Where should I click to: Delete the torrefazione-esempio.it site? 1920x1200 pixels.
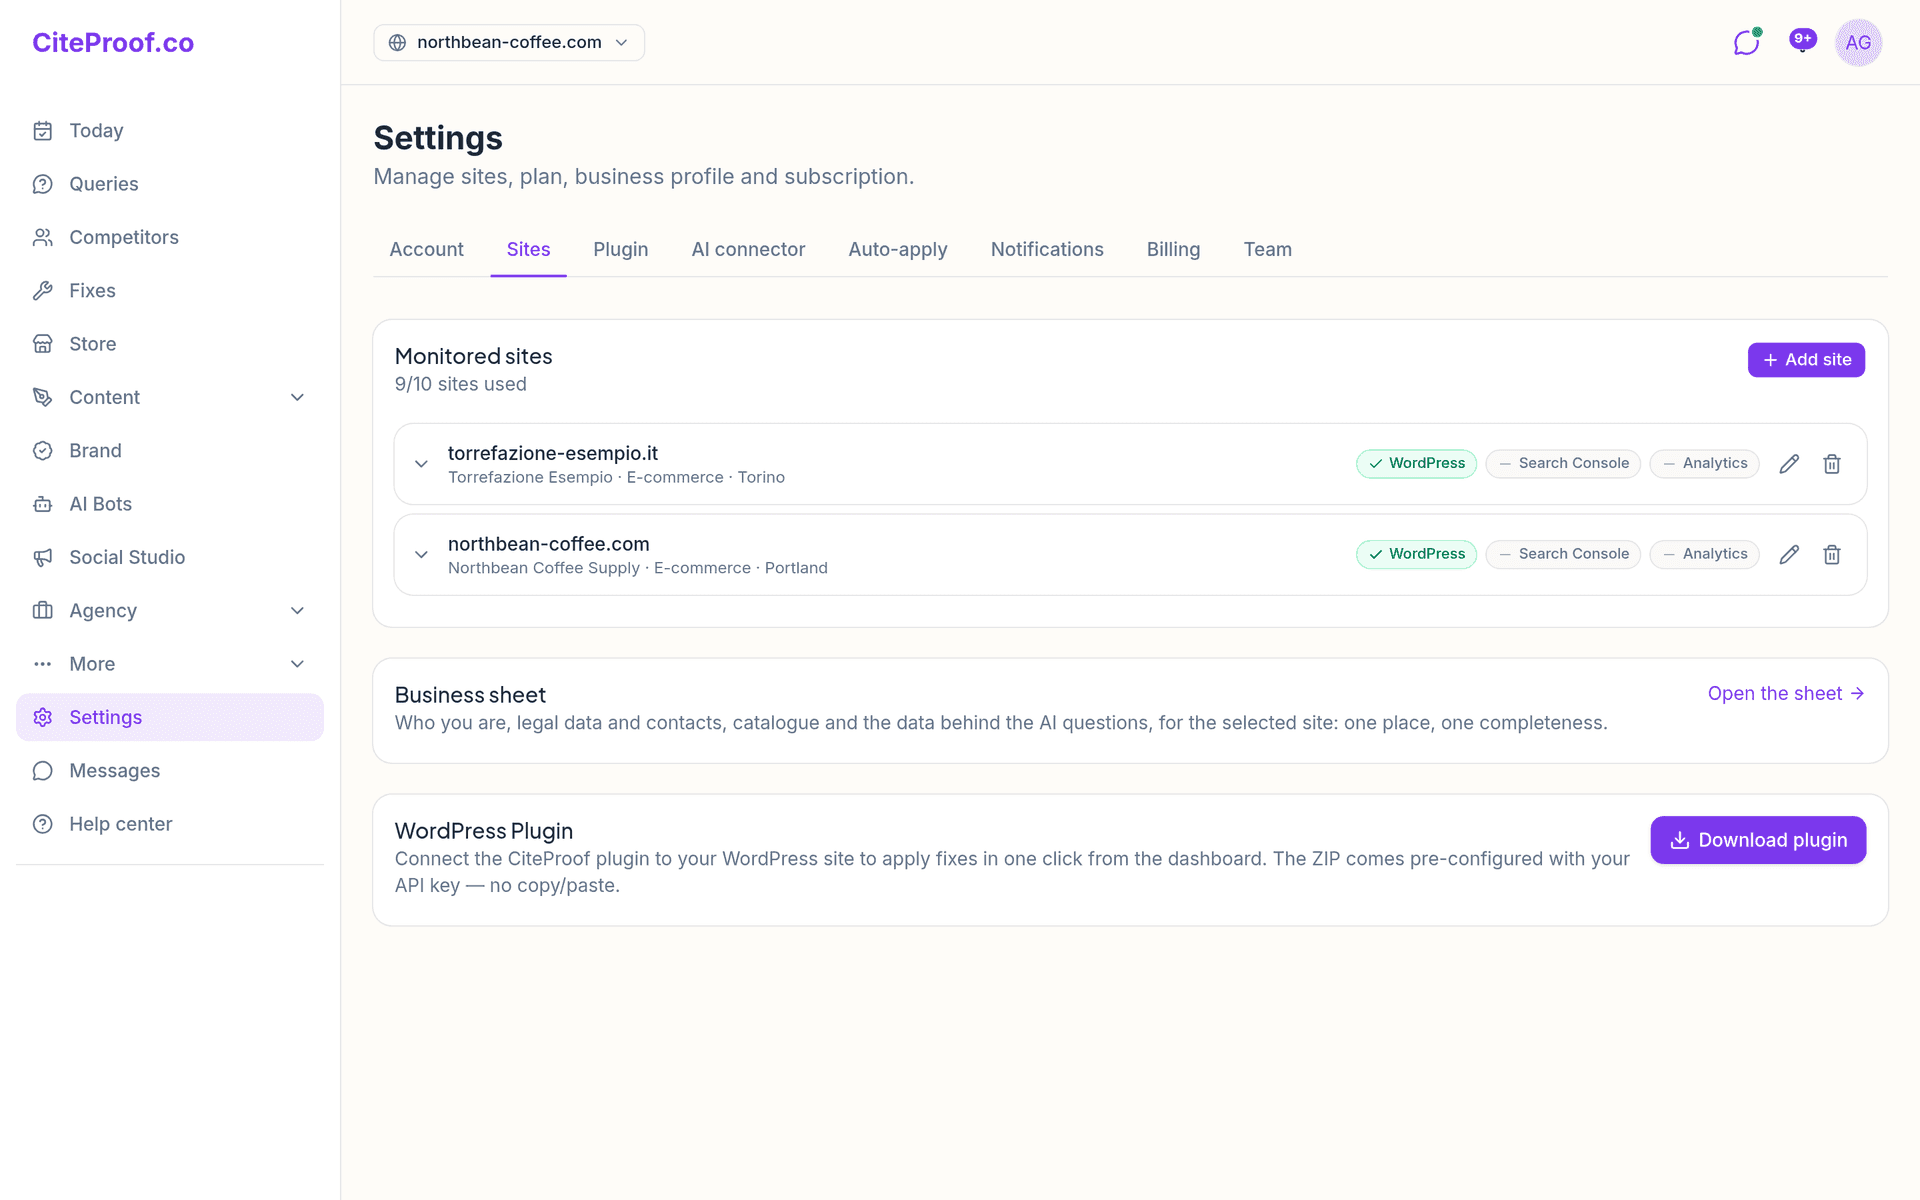tap(1831, 464)
